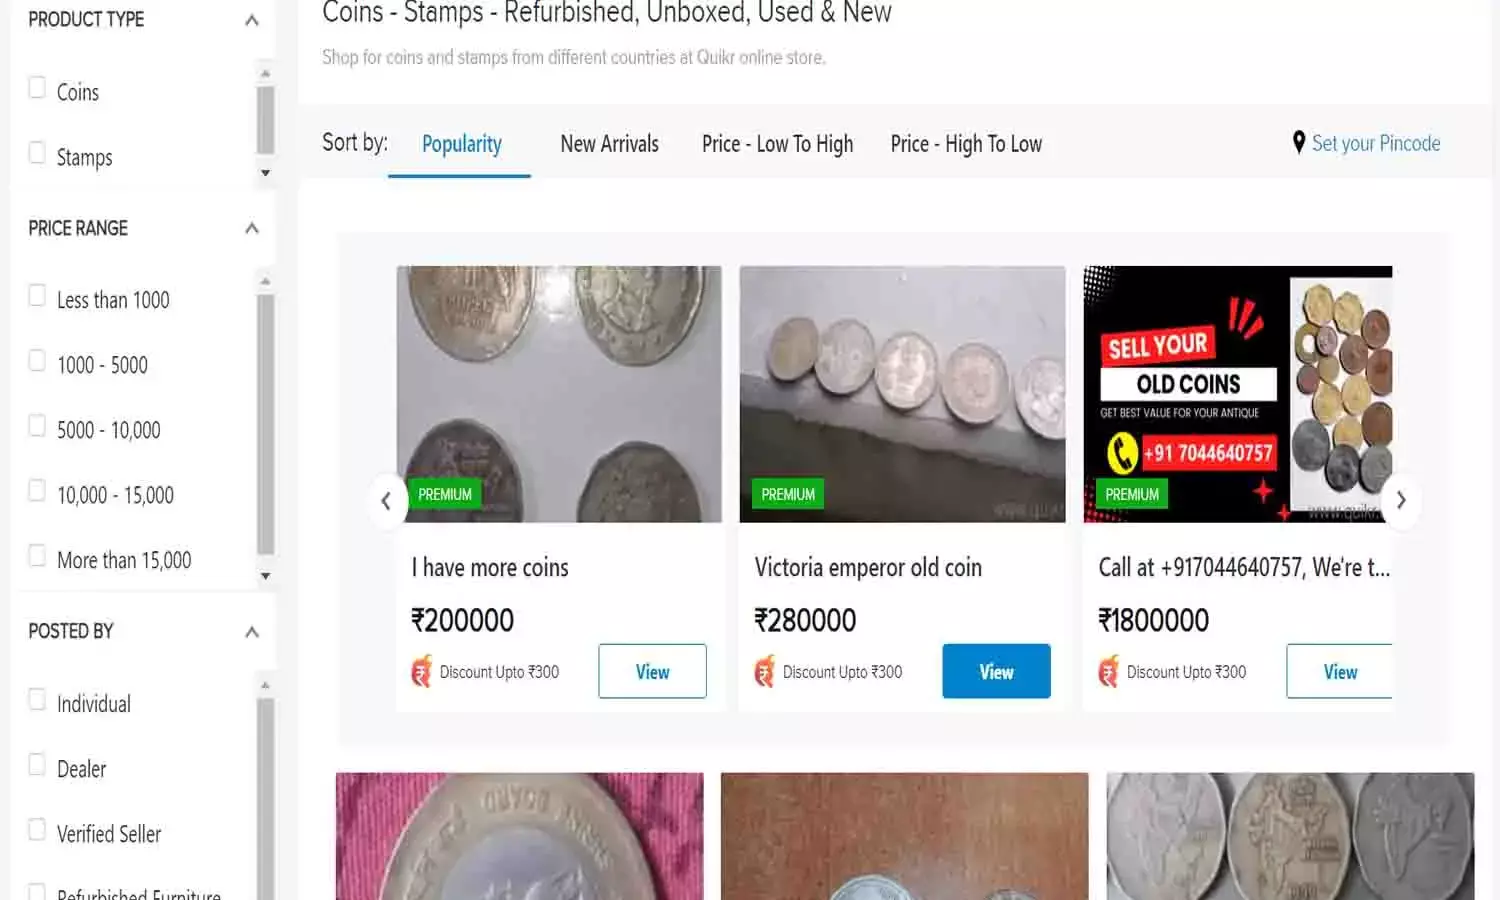1500x900 pixels.
Task: Click Product Type list scroll-down arrow
Action: coord(265,173)
